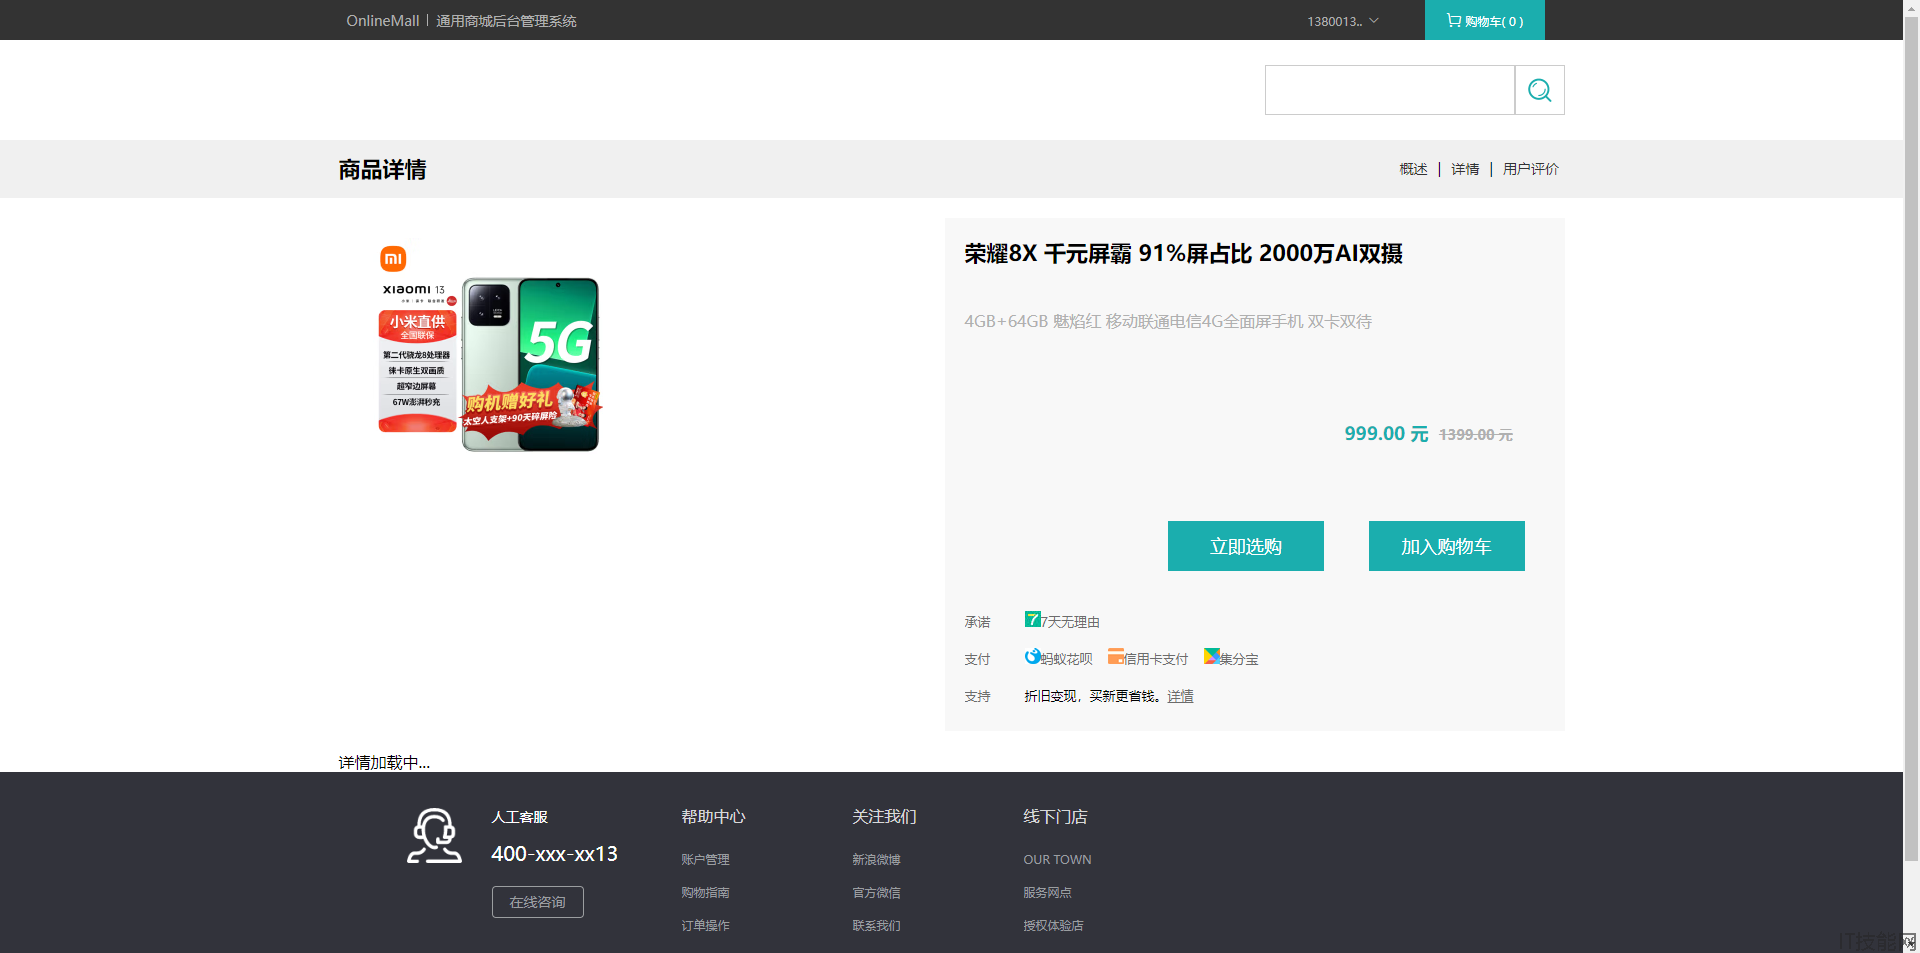
Task: Click the 荣耀8X product title
Action: pyautogui.click(x=1183, y=254)
